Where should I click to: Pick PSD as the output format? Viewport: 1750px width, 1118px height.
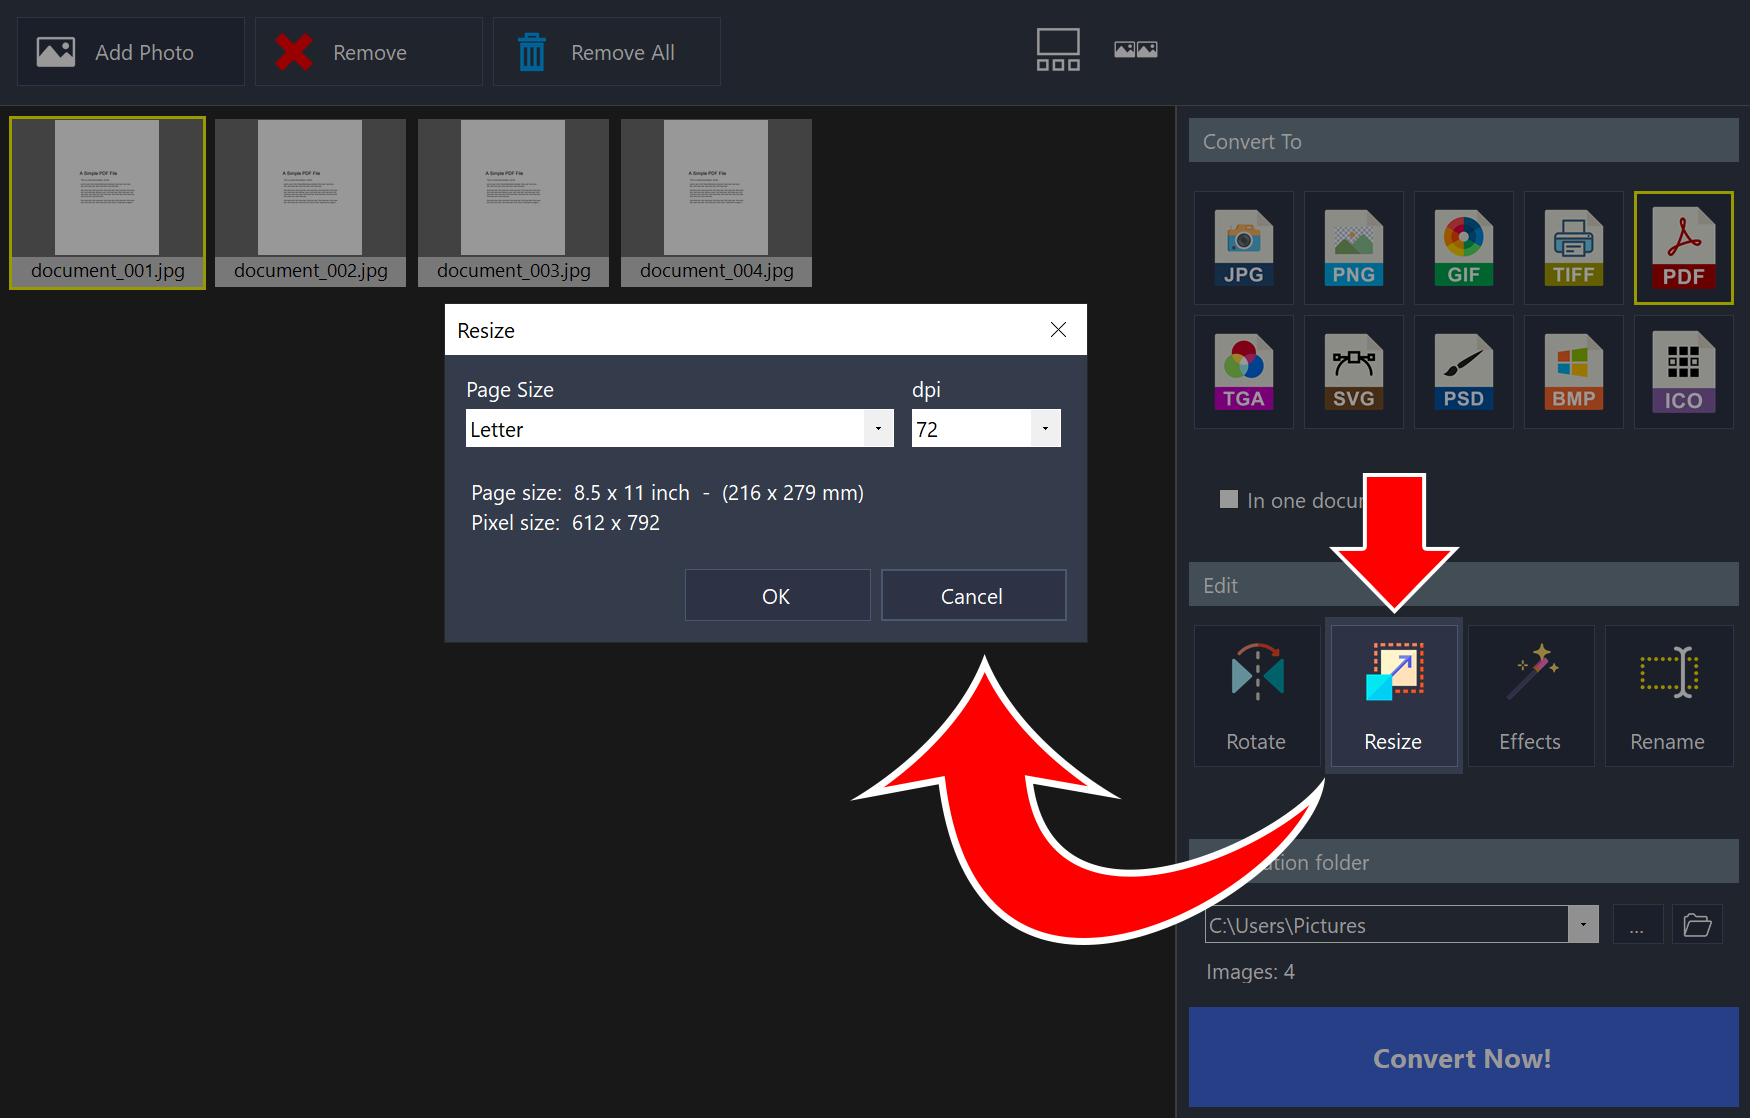click(x=1463, y=372)
